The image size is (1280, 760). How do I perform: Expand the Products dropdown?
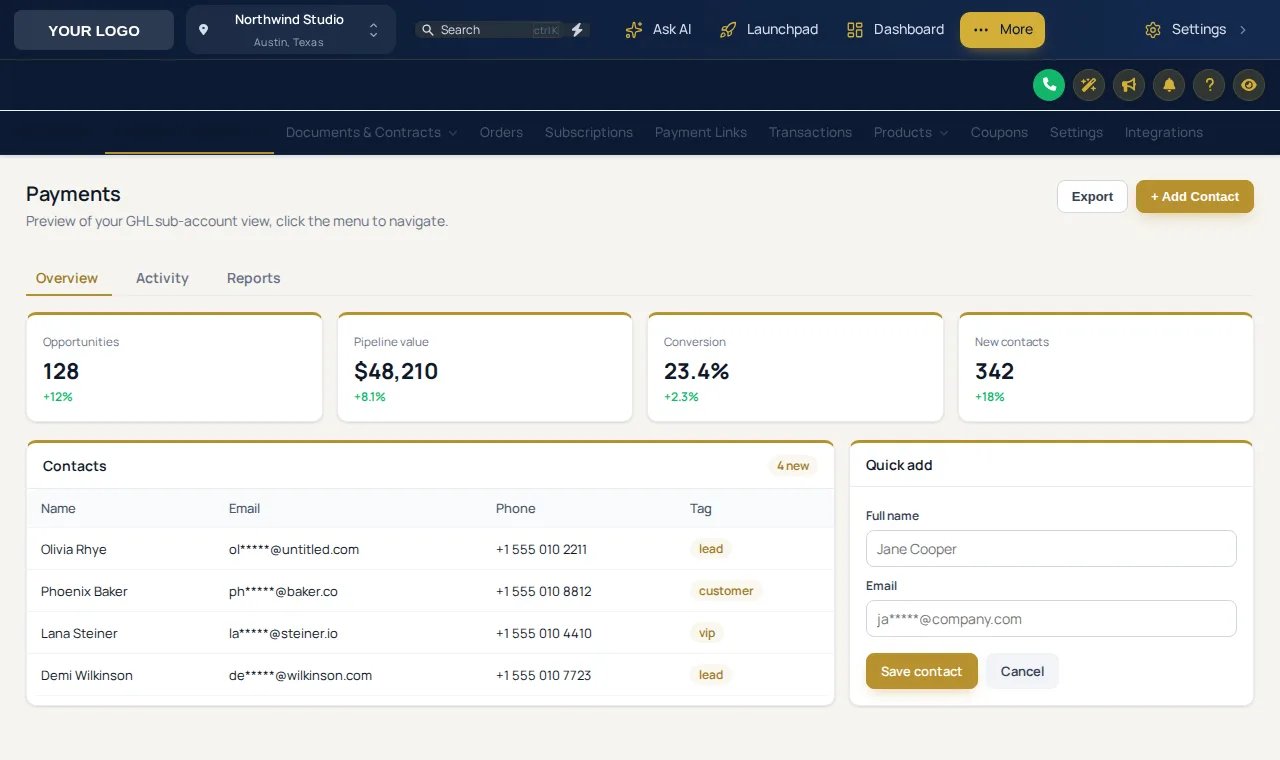[911, 132]
